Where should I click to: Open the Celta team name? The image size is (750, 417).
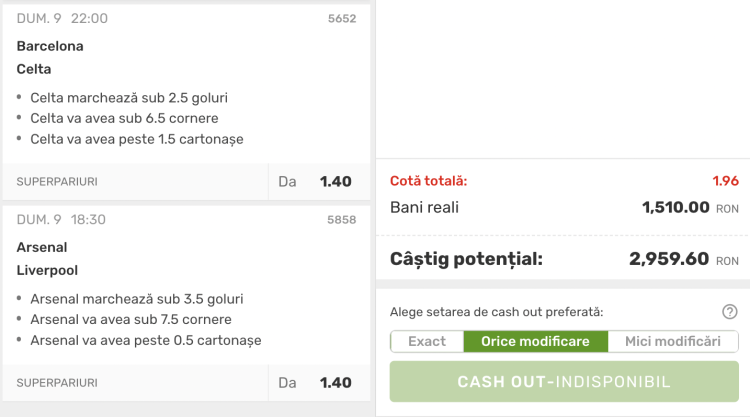[x=34, y=69]
